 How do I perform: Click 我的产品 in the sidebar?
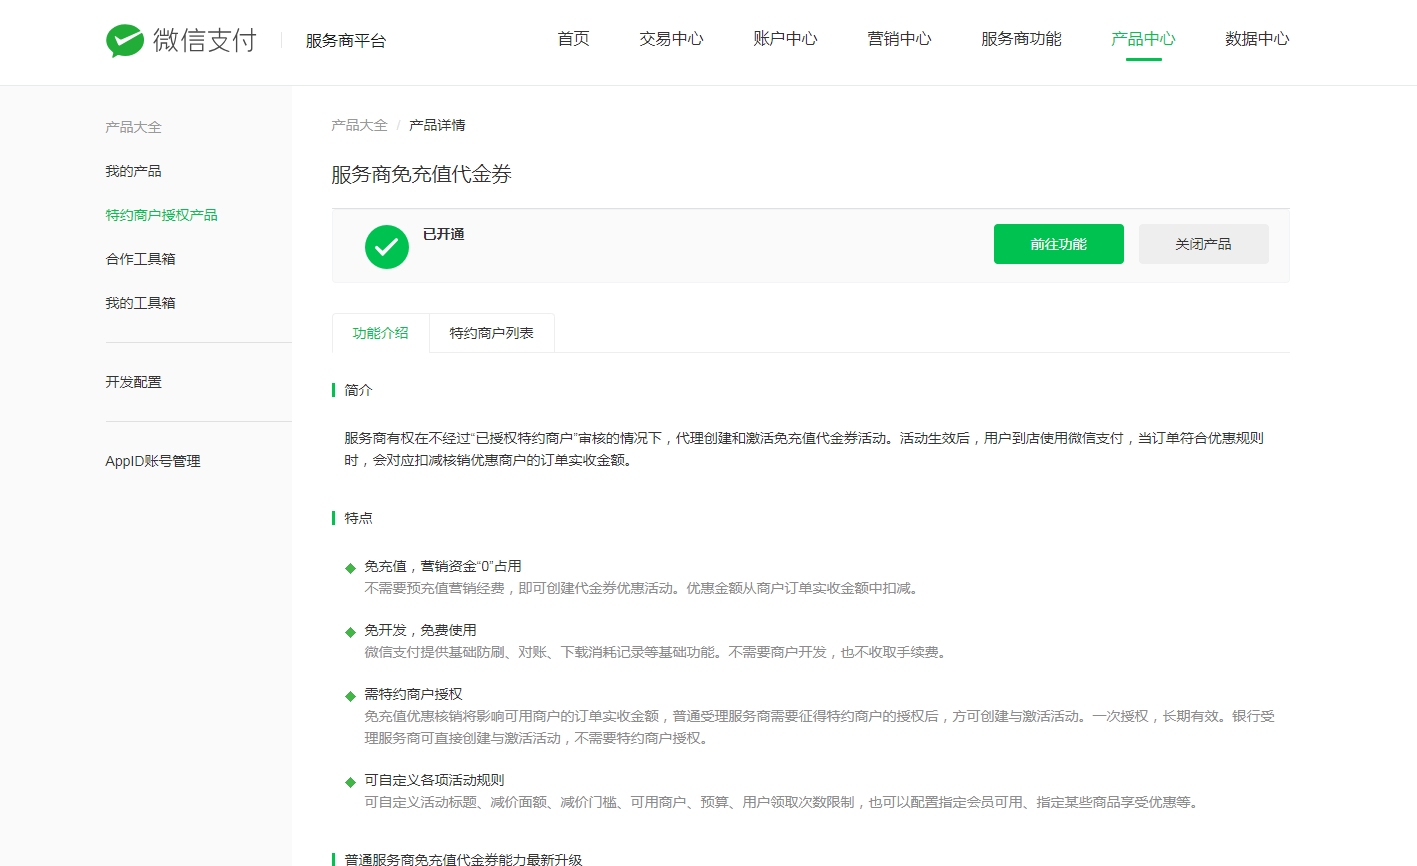pyautogui.click(x=133, y=171)
